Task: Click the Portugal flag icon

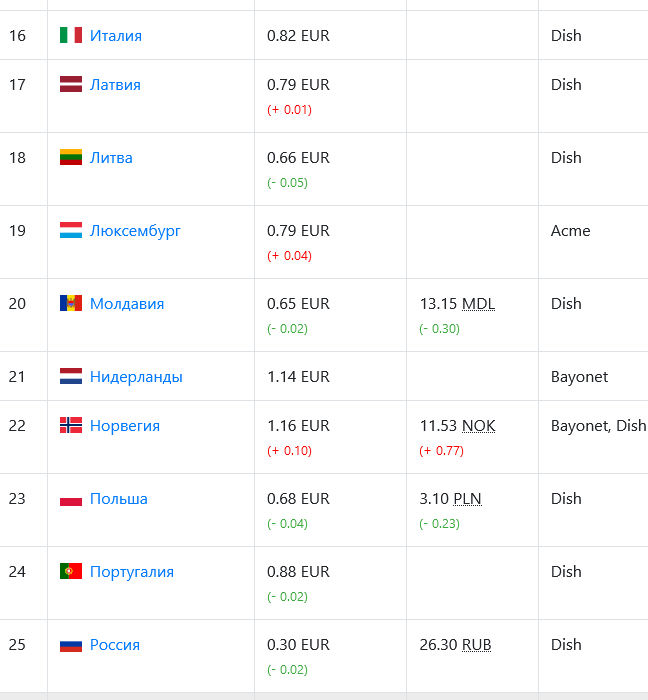Action: pyautogui.click(x=71, y=571)
